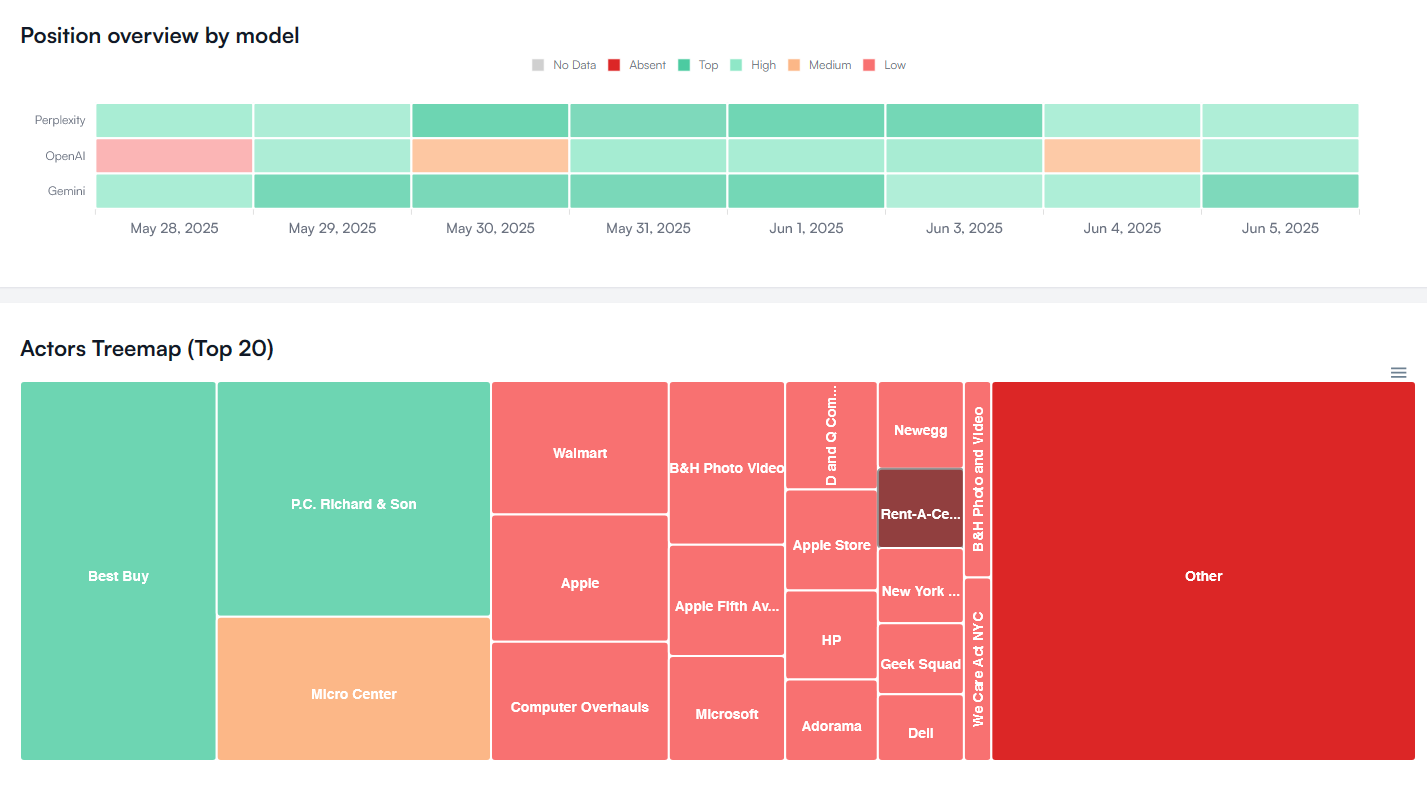The height and width of the screenshot is (785, 1427).
Task: Toggle the No Data legend entry
Action: 564,65
